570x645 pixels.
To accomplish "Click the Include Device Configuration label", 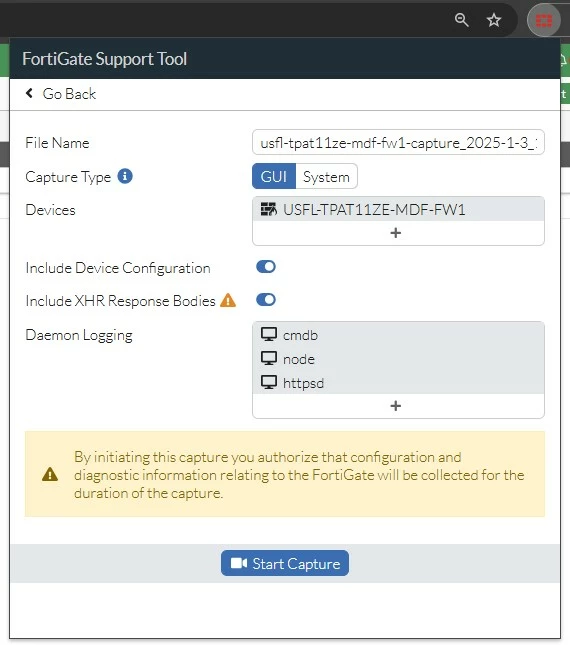I will 118,268.
